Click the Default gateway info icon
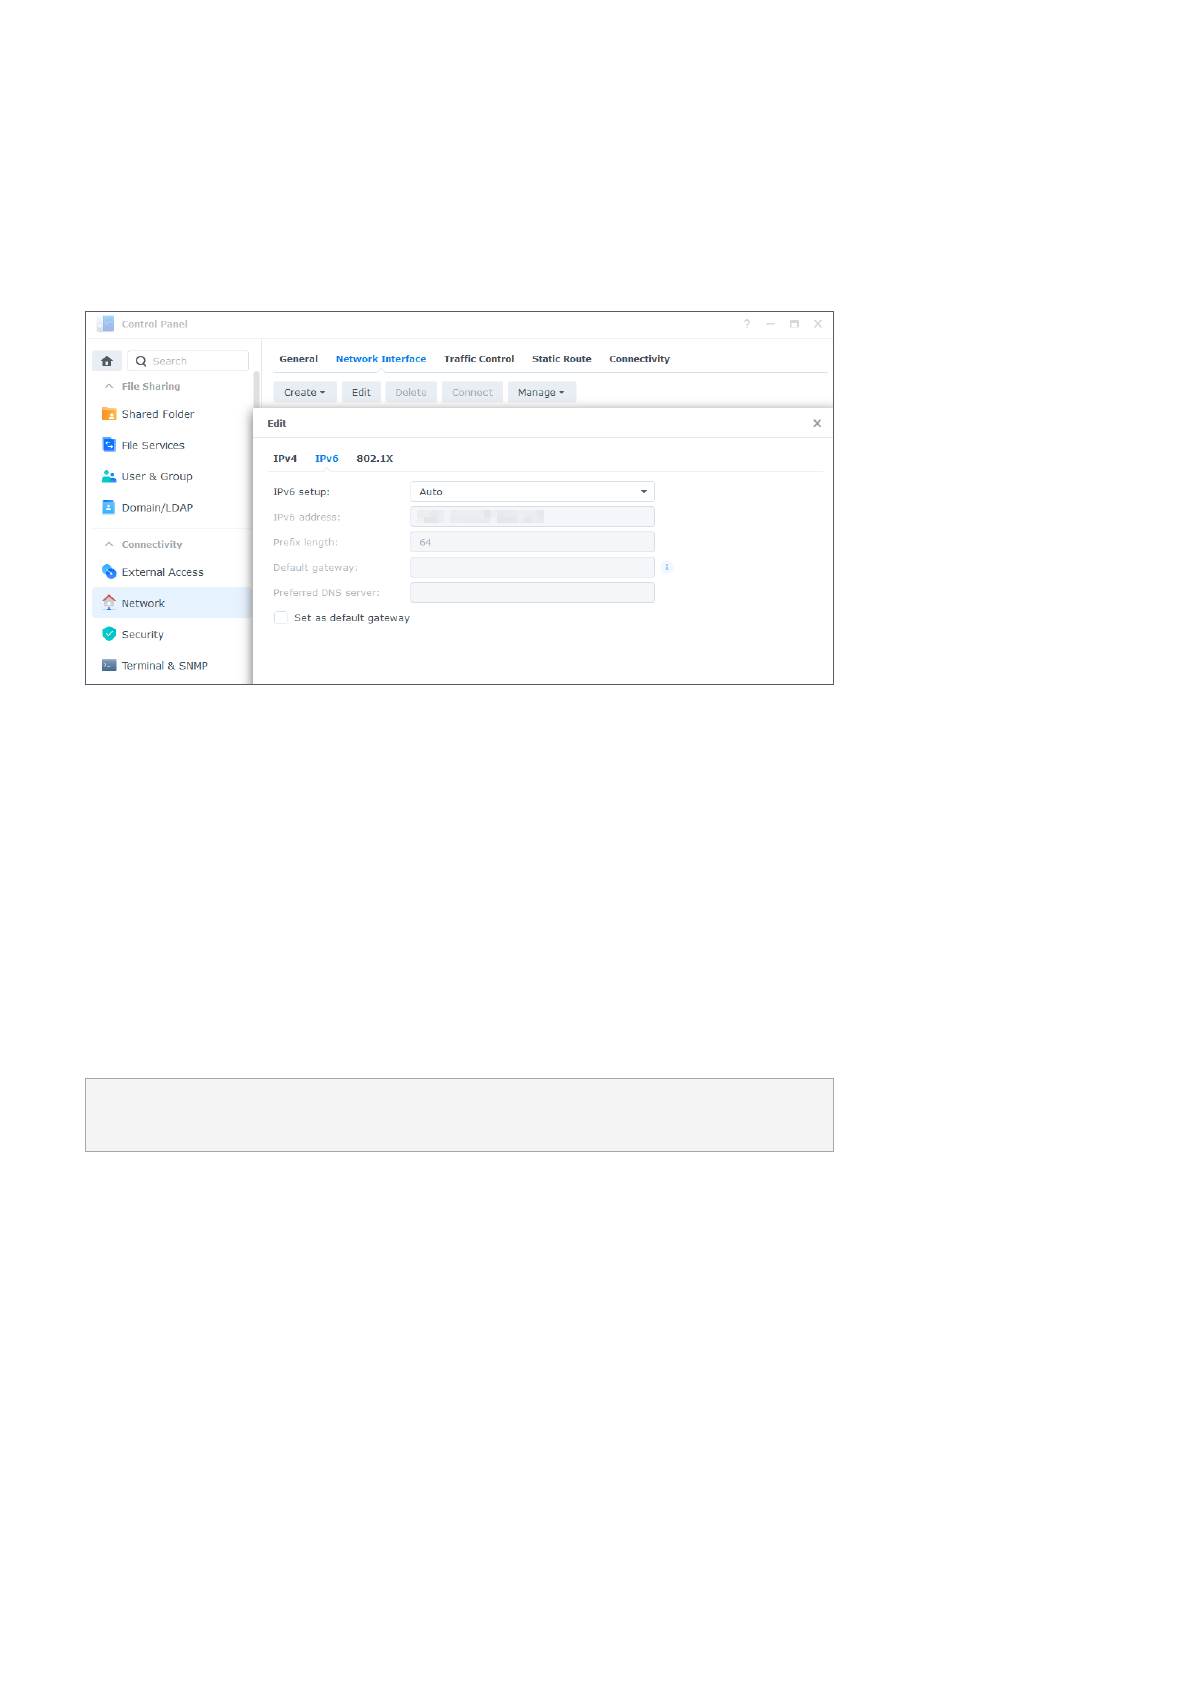Image resolution: width=1191 pixels, height=1684 pixels. [x=667, y=567]
